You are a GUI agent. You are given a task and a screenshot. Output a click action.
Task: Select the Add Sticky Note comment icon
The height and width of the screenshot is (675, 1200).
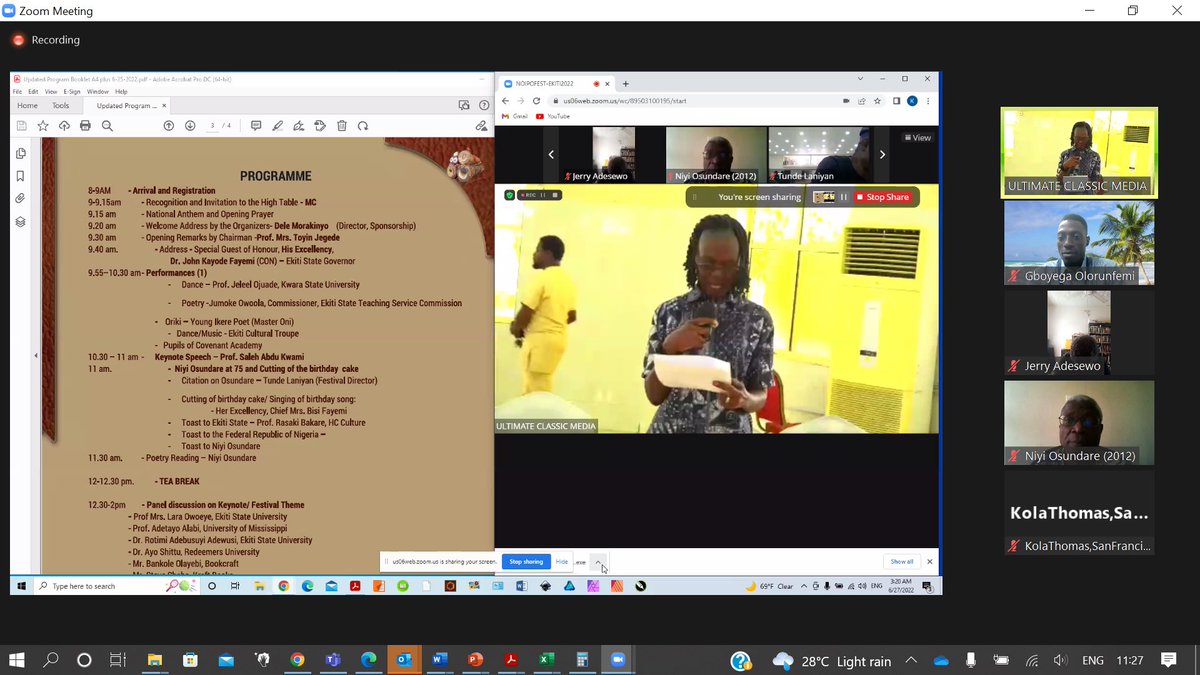coord(256,126)
